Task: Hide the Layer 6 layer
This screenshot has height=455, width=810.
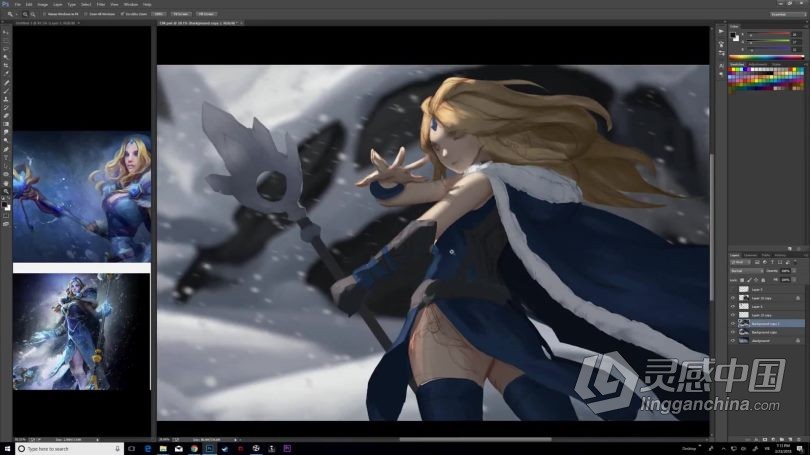Action: pyautogui.click(x=733, y=307)
